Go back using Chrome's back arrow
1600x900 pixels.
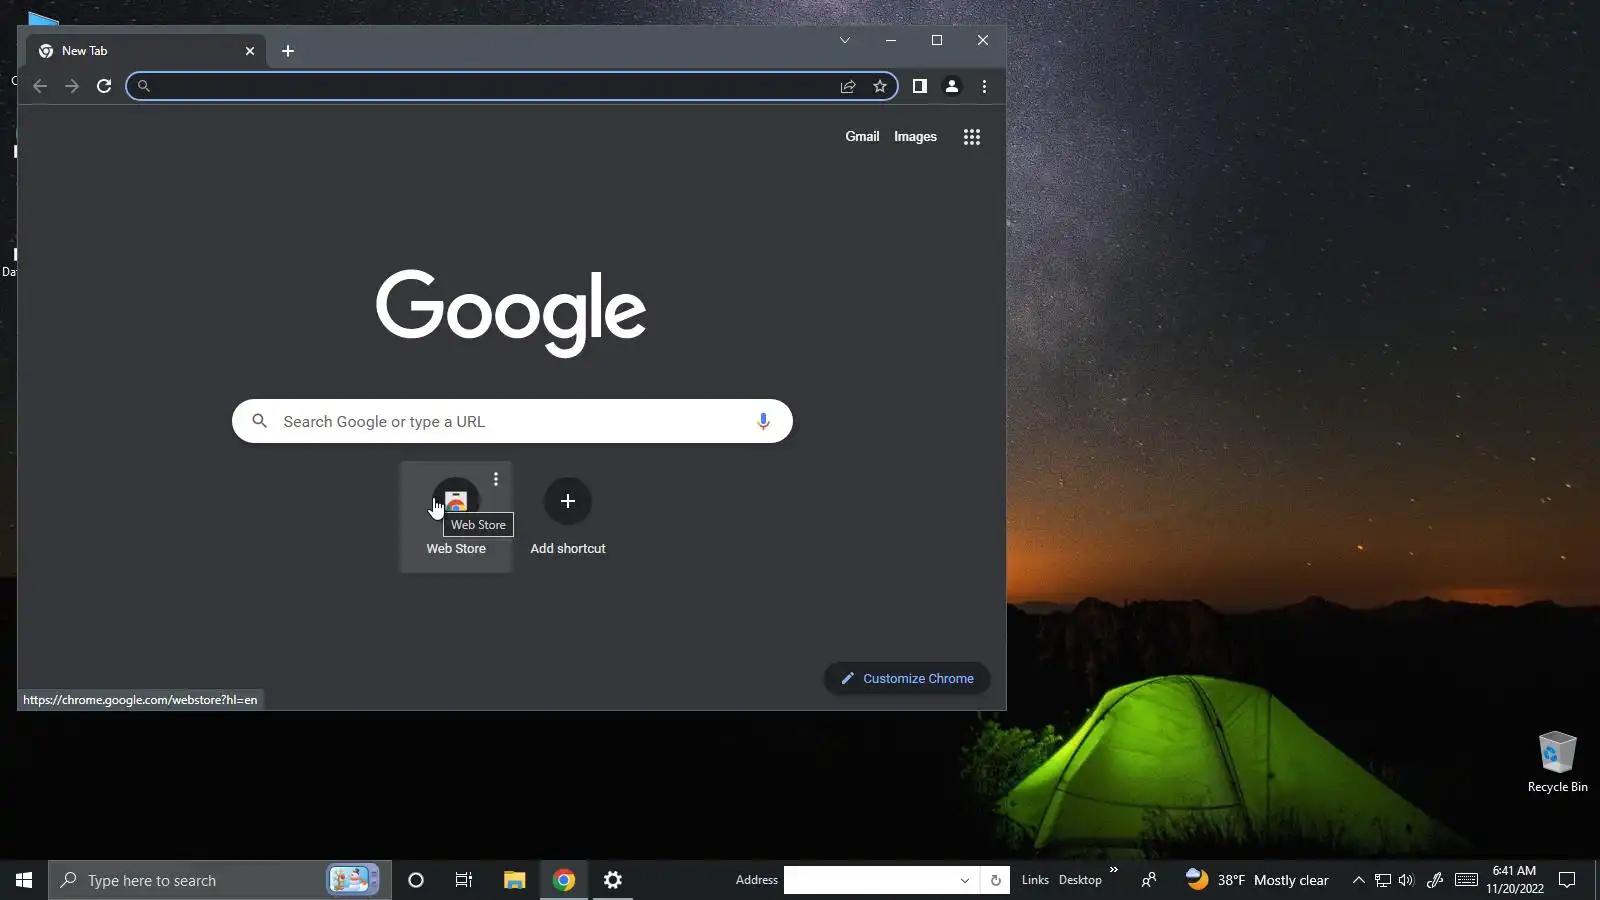click(x=40, y=86)
